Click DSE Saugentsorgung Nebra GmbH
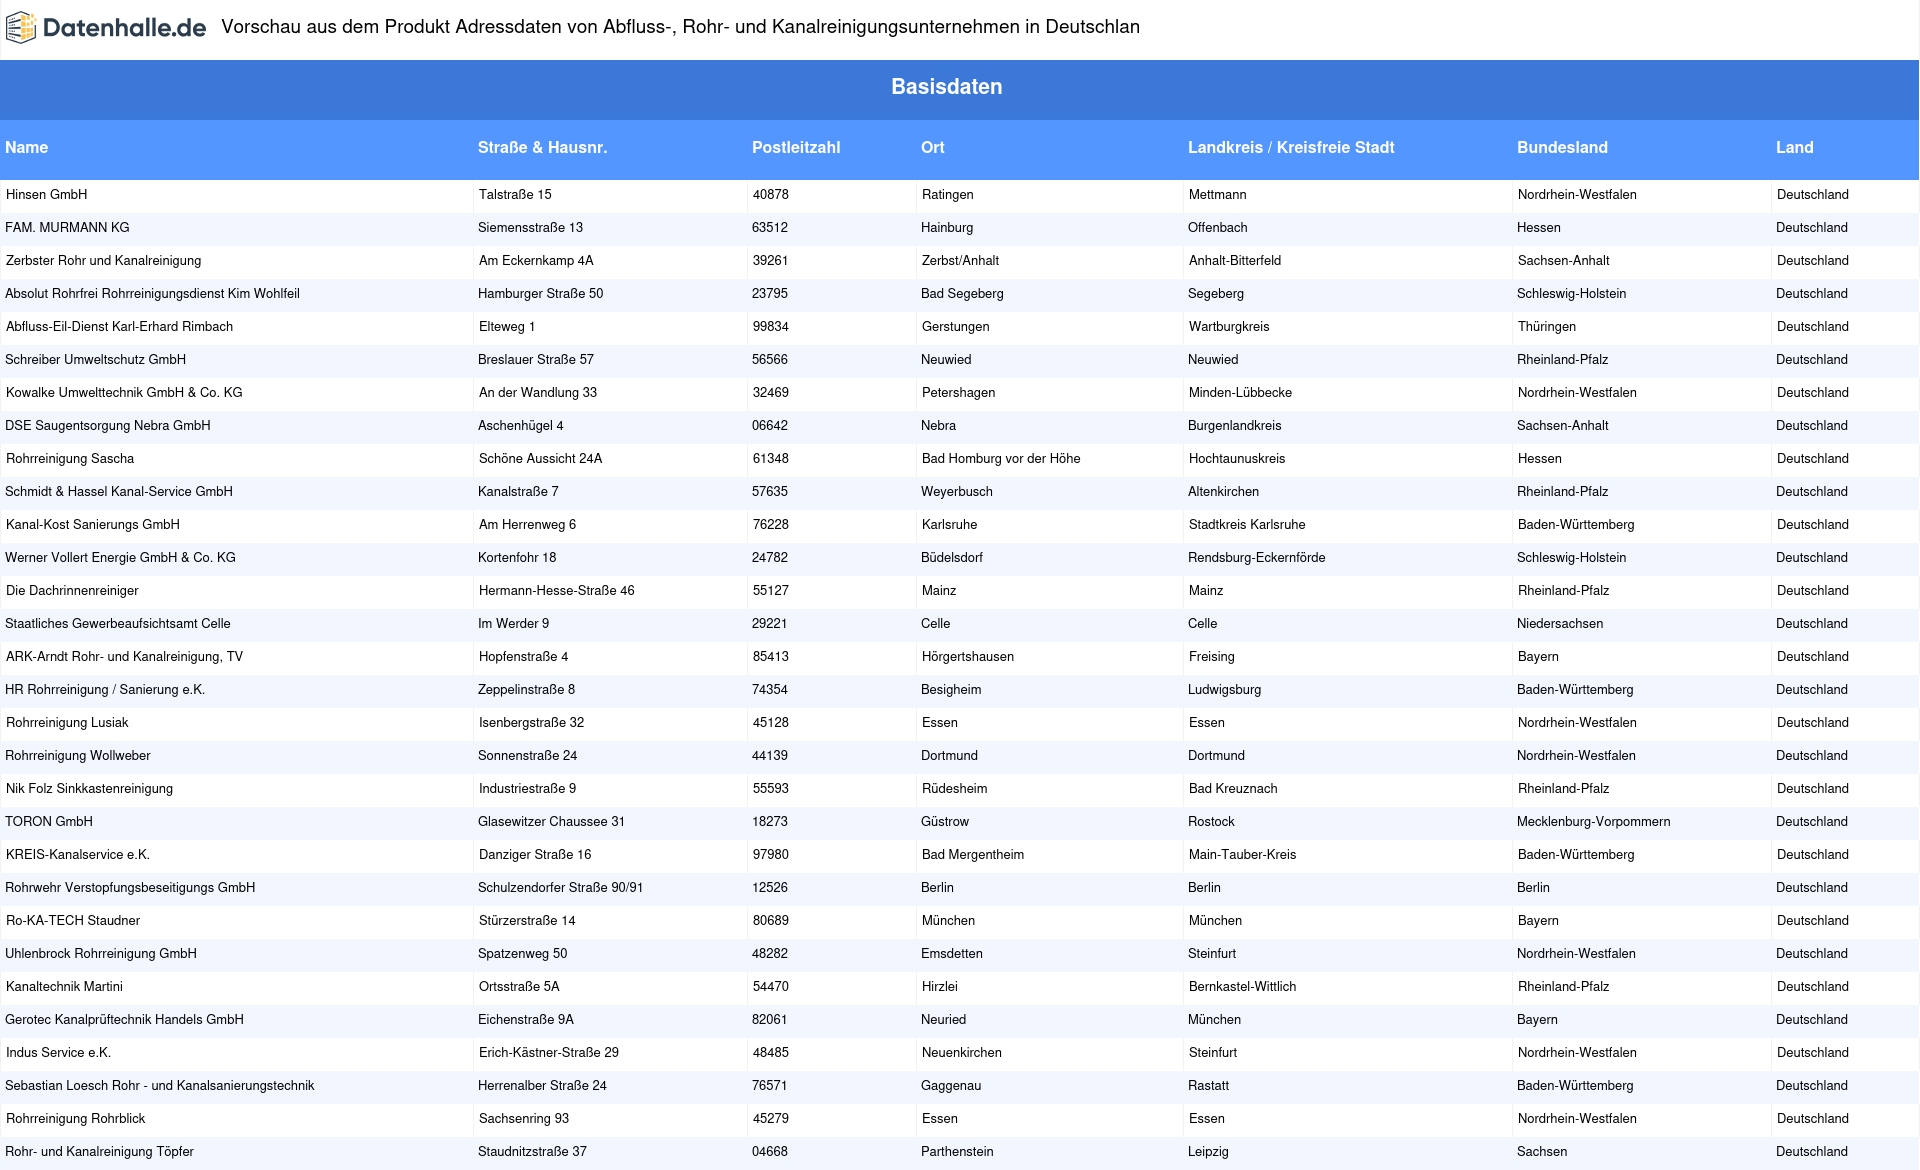The width and height of the screenshot is (1920, 1170). [x=107, y=425]
